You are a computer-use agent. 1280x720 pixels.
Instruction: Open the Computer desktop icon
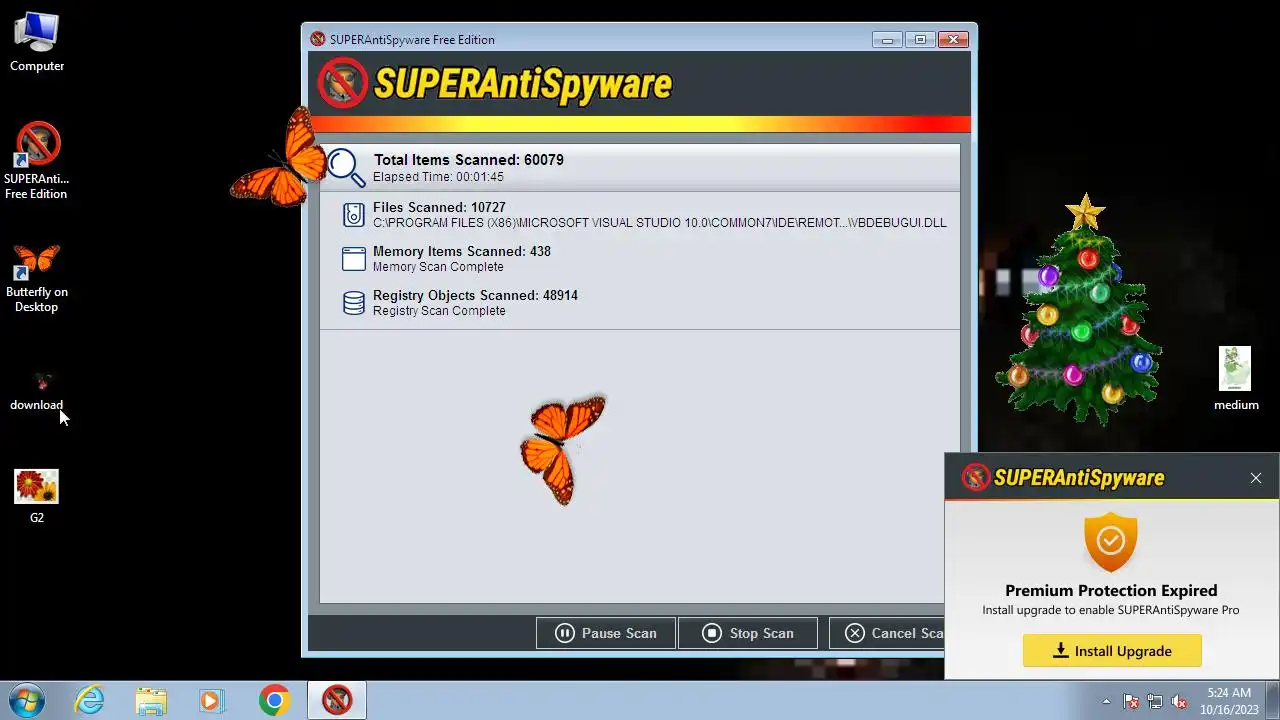coord(37,42)
